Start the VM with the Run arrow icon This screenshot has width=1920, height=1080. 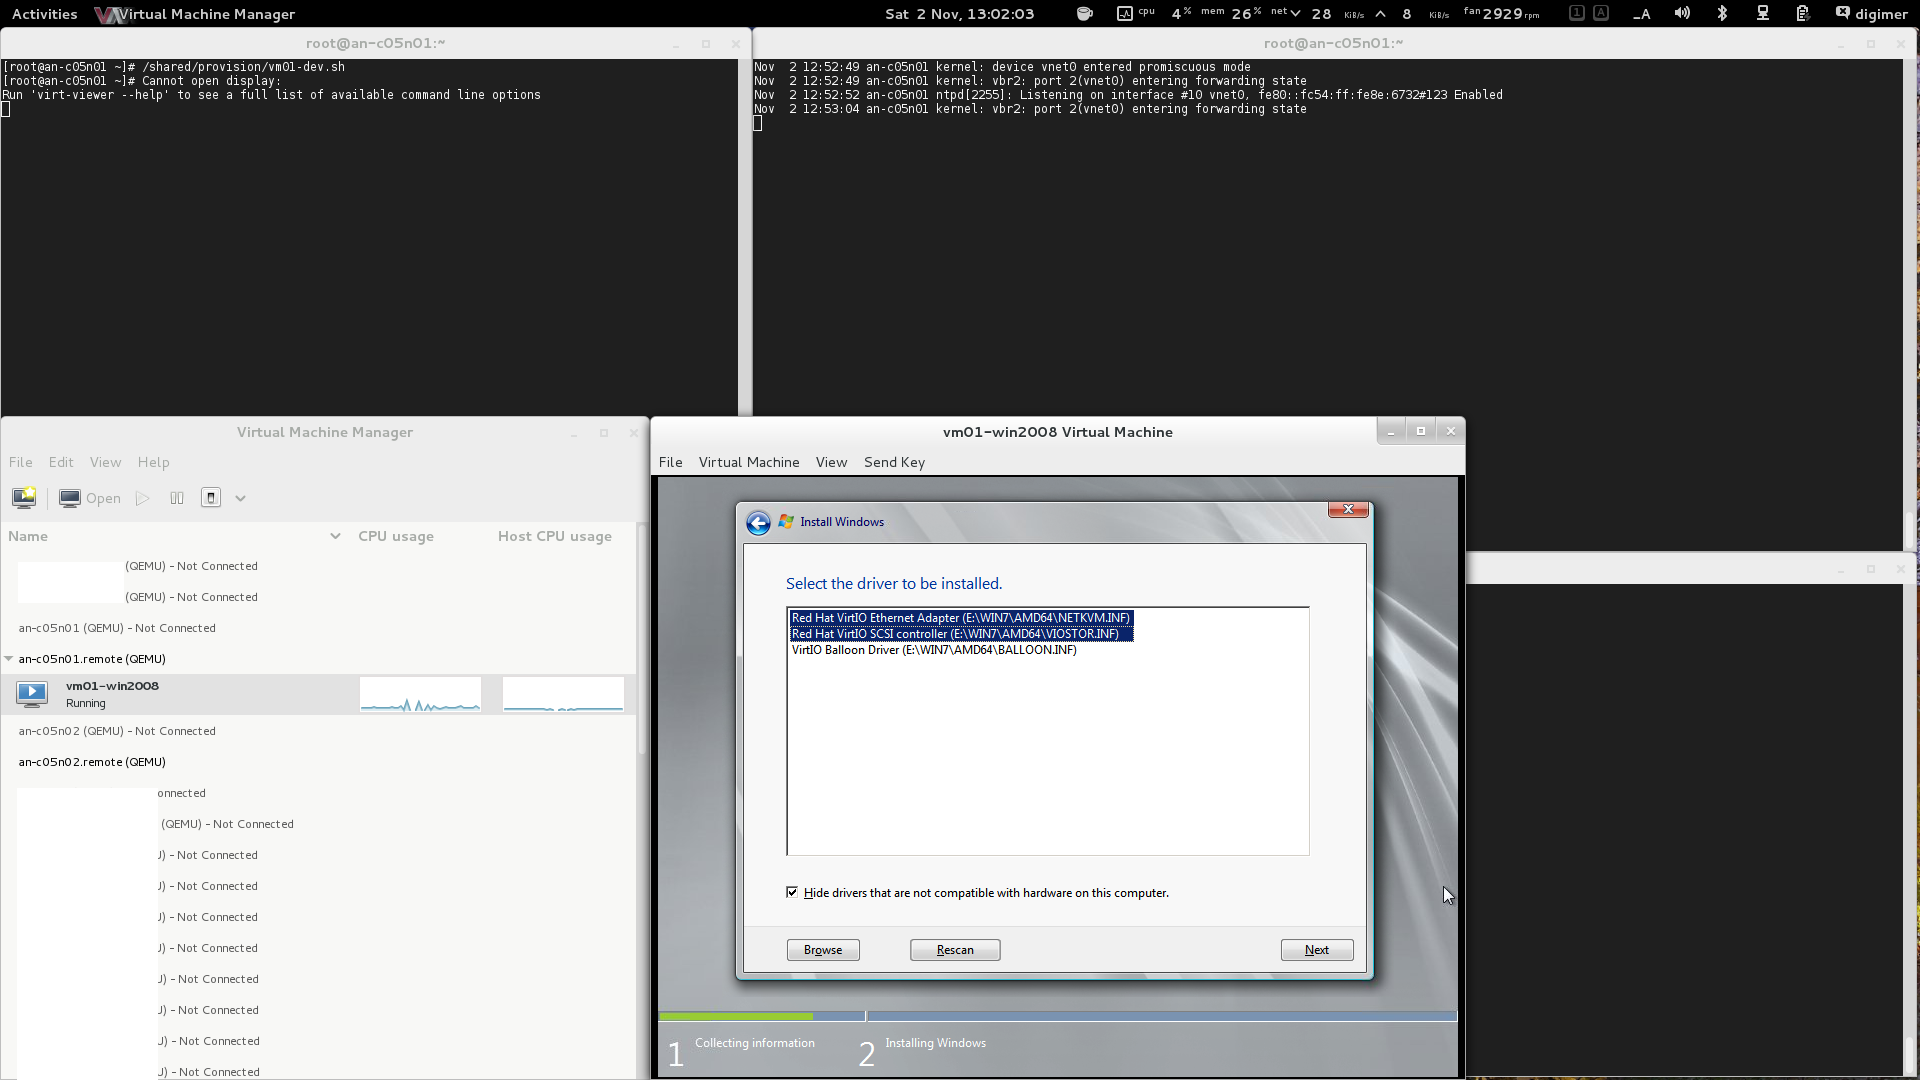coord(143,498)
